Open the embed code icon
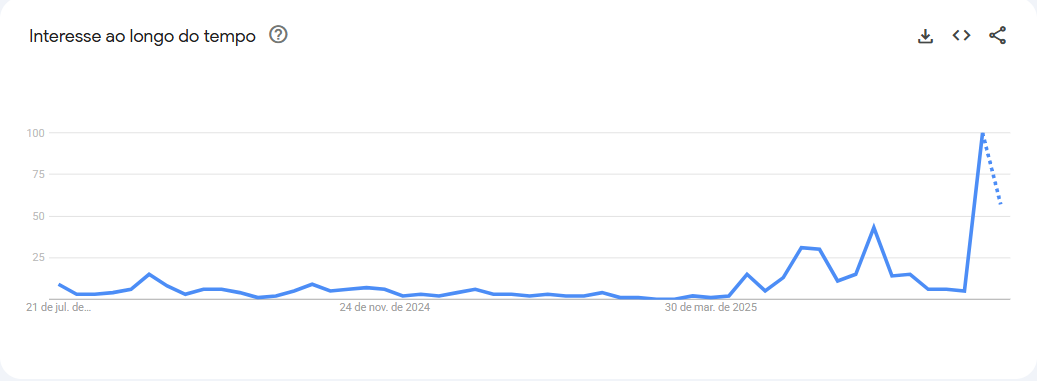1037x381 pixels. pyautogui.click(x=961, y=36)
